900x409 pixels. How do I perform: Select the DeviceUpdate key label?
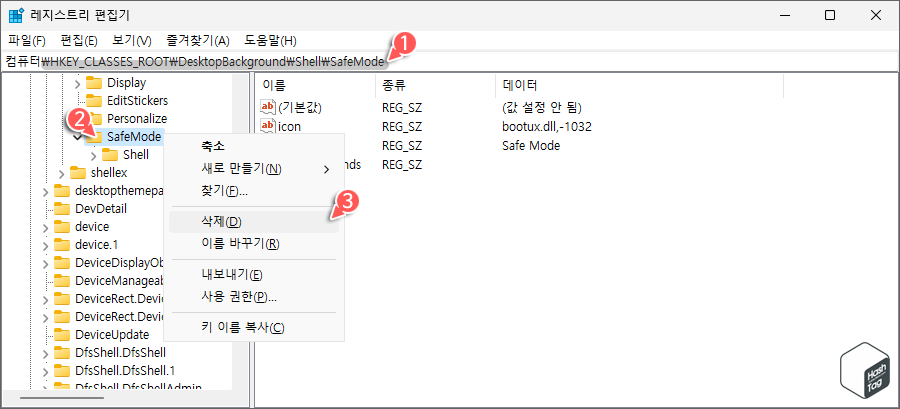point(112,334)
